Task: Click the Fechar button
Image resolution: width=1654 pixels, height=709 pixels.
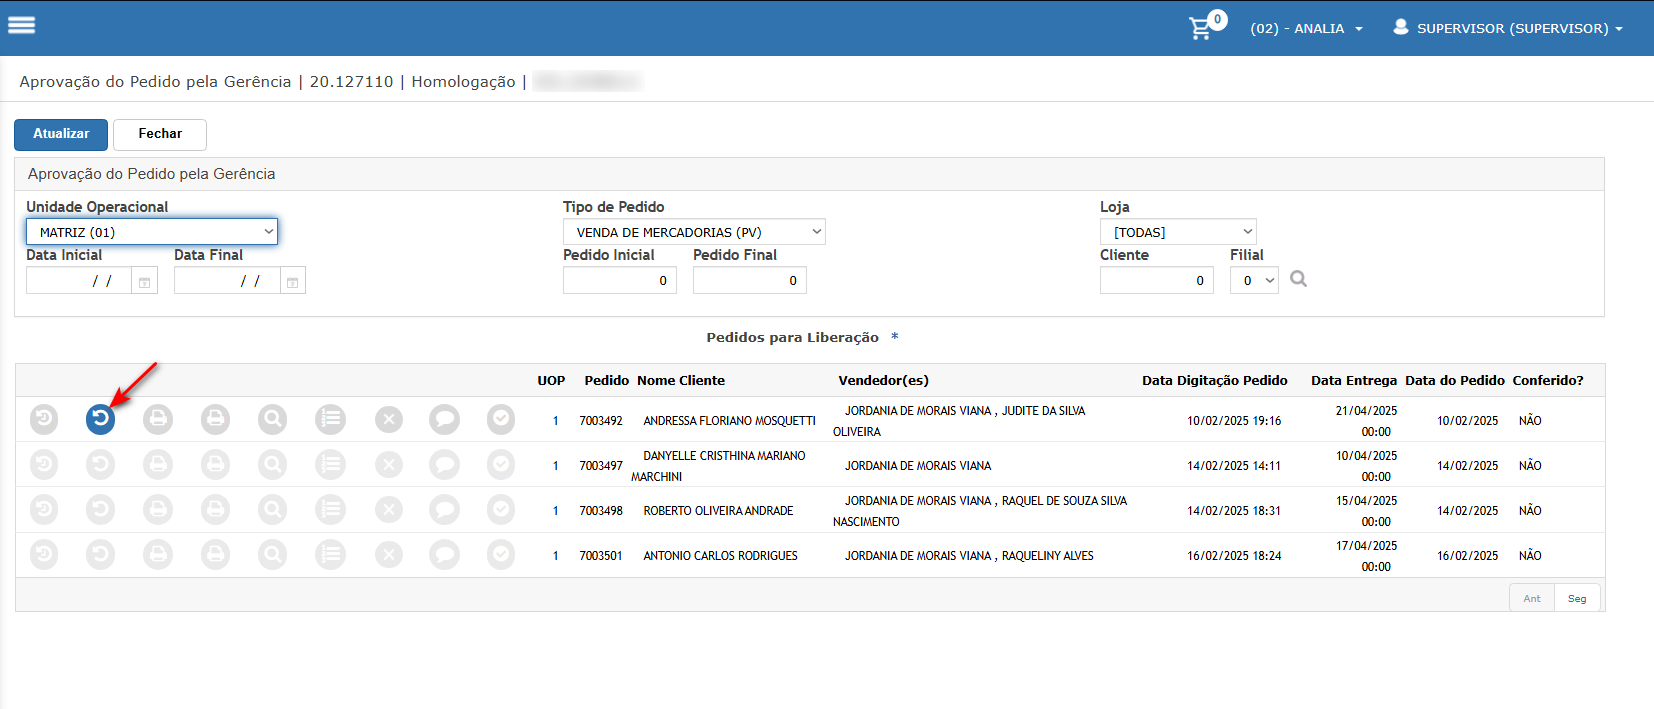Action: pyautogui.click(x=160, y=134)
